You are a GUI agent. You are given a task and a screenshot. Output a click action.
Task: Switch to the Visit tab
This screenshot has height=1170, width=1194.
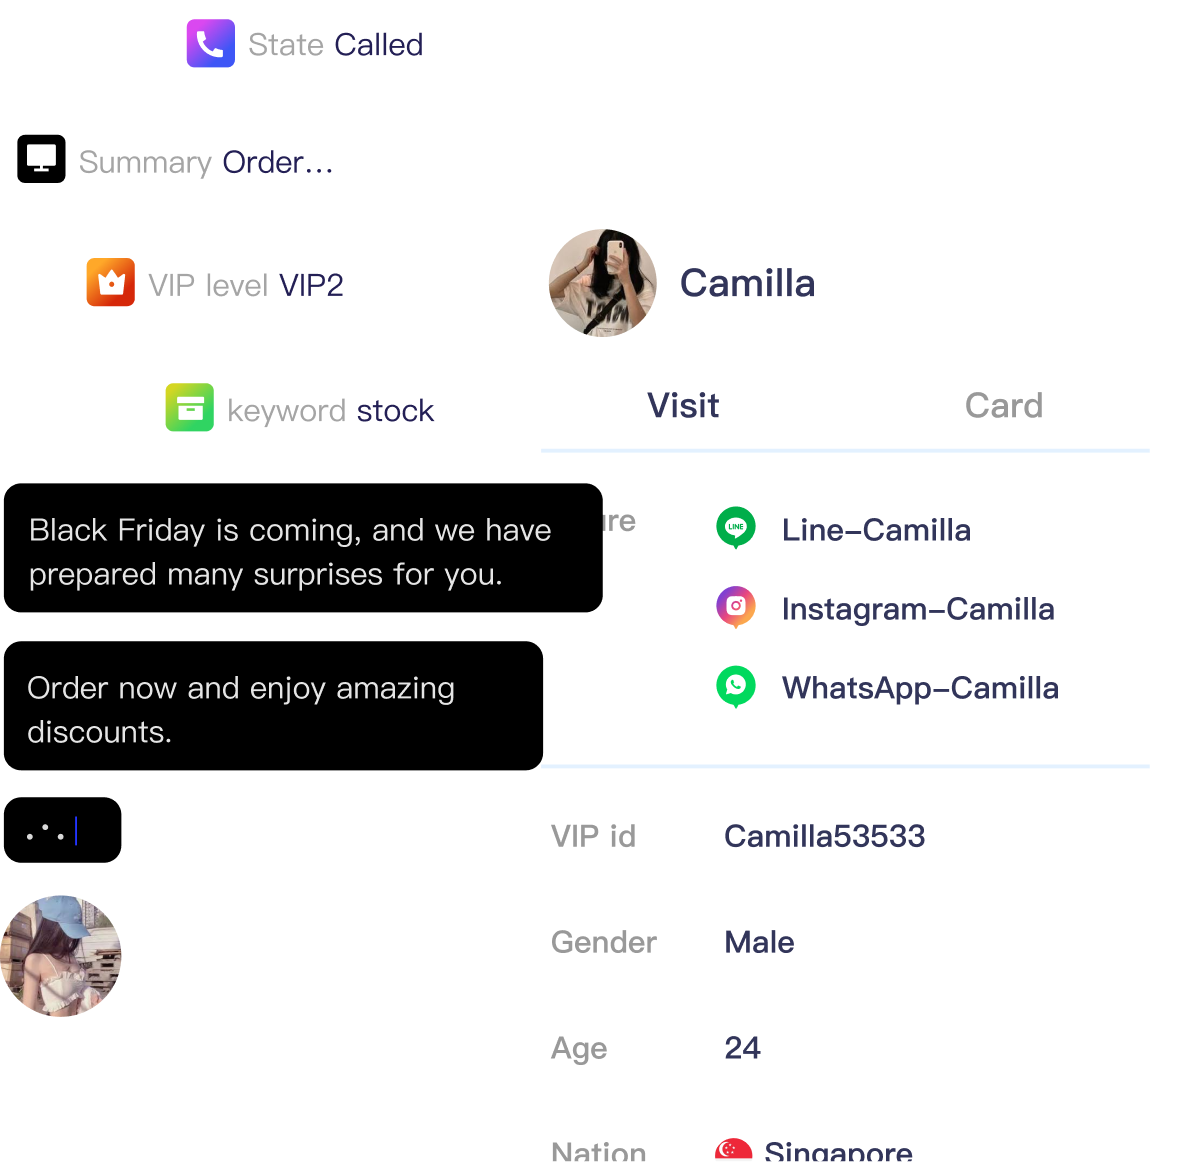pos(683,405)
